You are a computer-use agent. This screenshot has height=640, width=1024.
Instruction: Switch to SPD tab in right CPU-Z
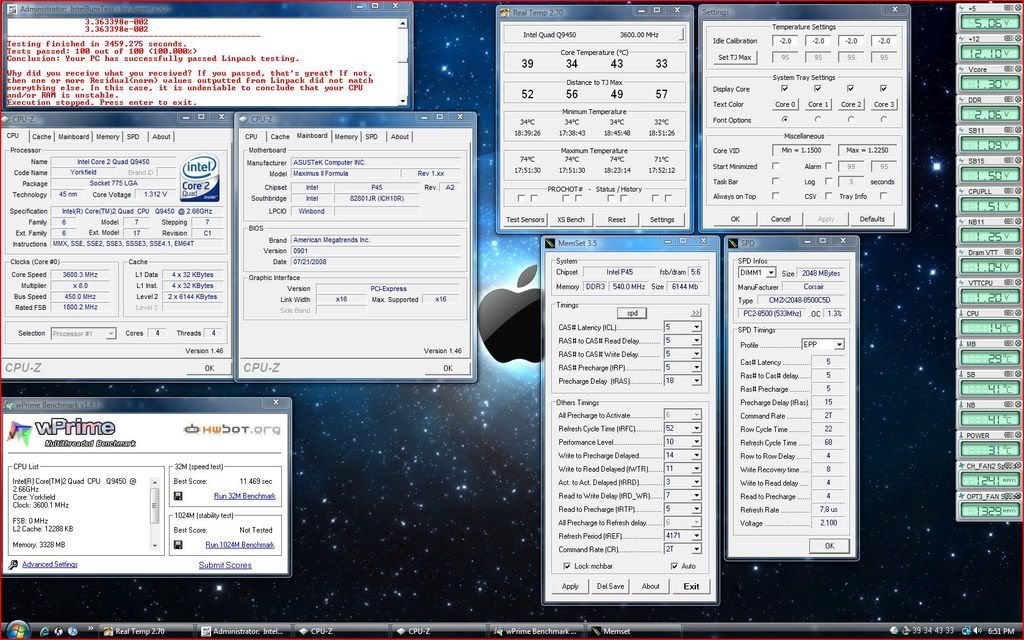372,136
